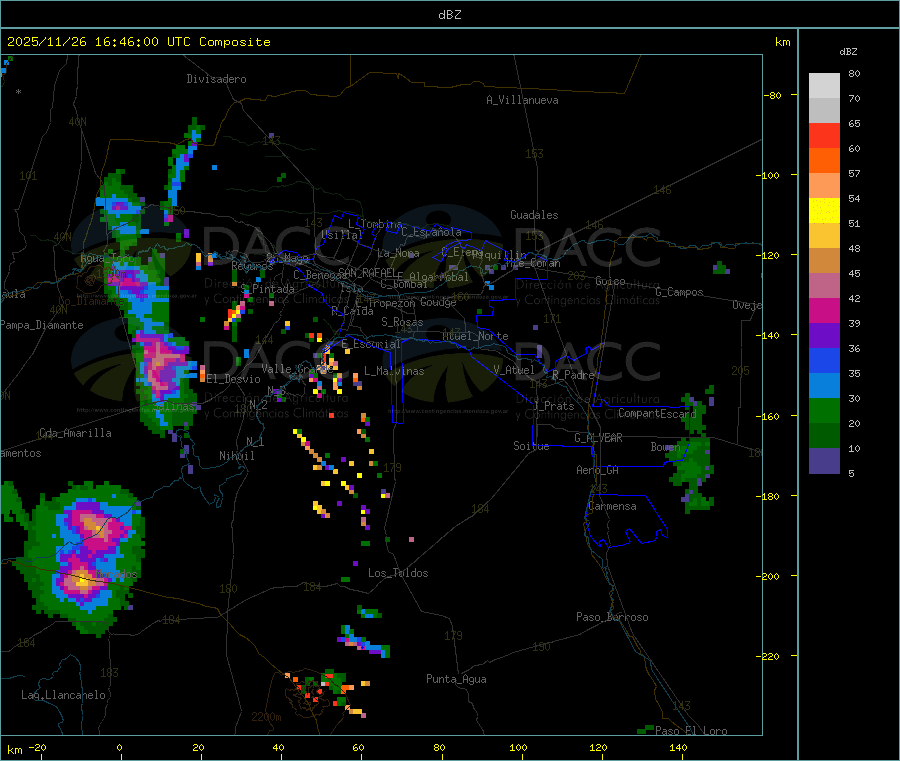This screenshot has width=900, height=761.
Task: Click the 'A_Villanueva' place label
Action: click(x=522, y=100)
